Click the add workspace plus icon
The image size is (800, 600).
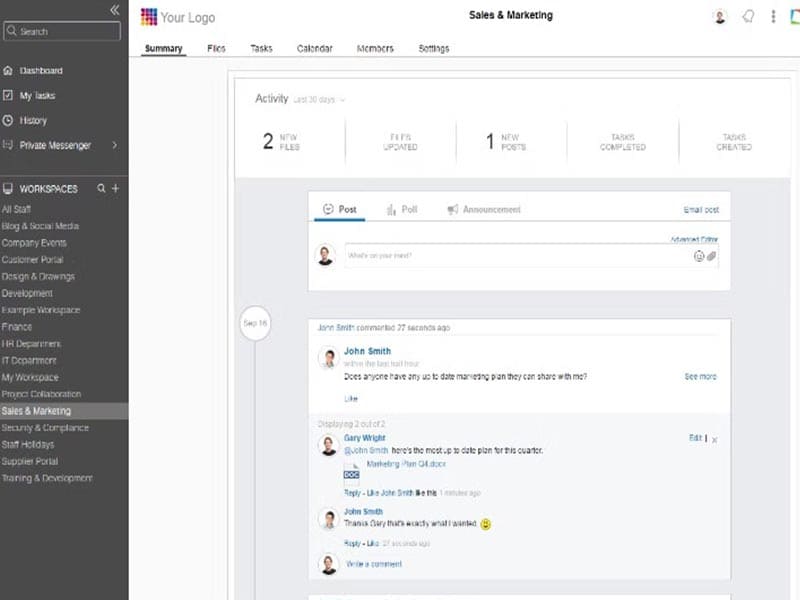tap(115, 188)
